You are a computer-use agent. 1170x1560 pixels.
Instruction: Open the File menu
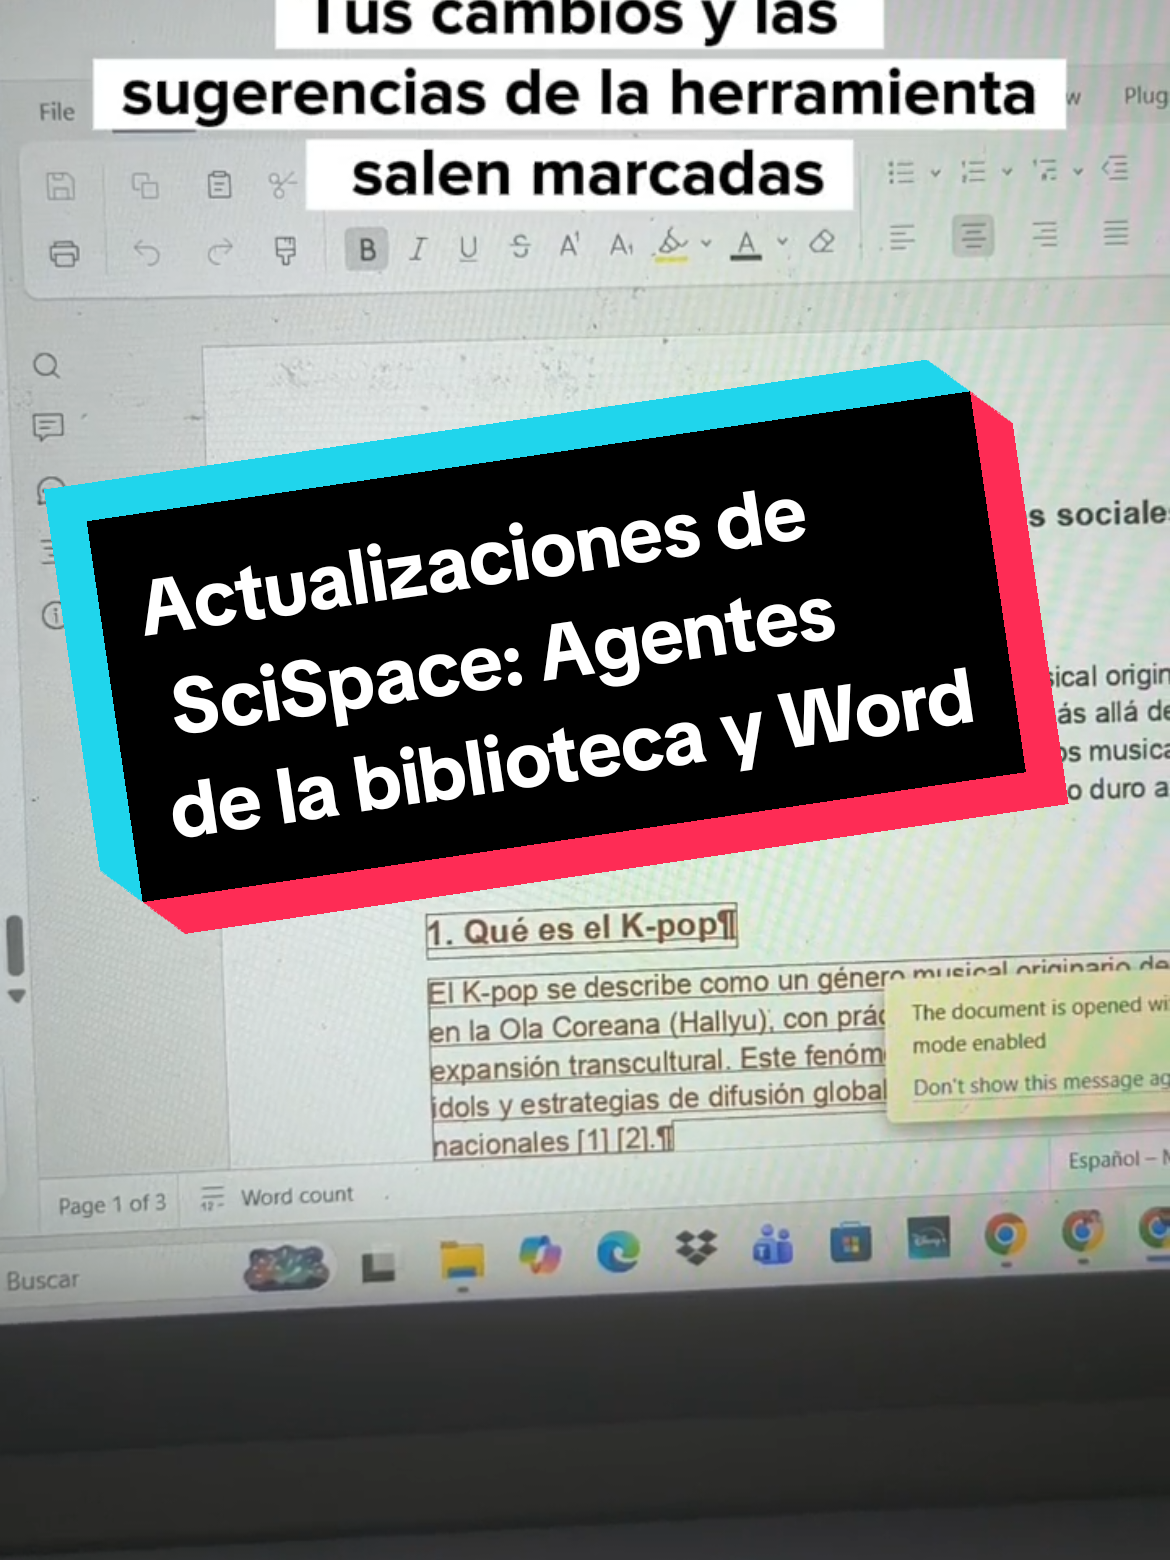click(x=57, y=112)
